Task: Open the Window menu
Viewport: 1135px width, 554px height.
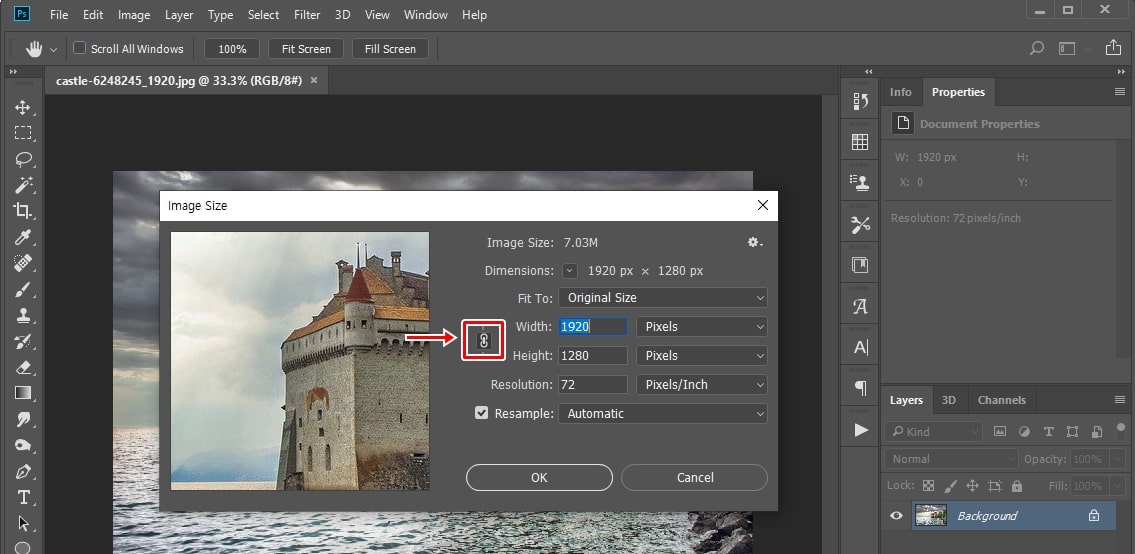Action: click(x=426, y=14)
